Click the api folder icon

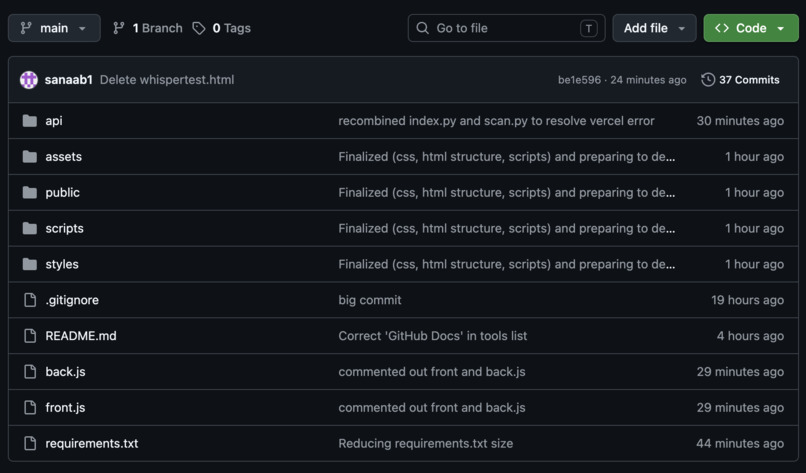point(30,121)
